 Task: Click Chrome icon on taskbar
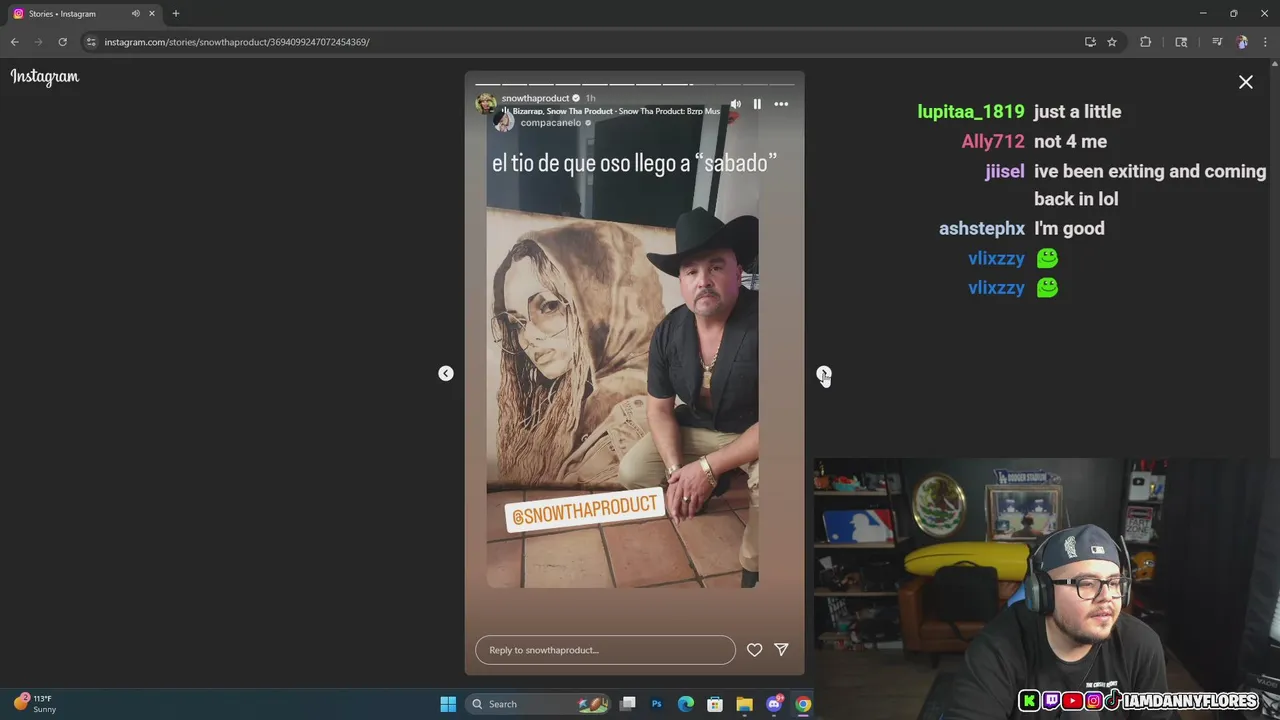coord(803,704)
